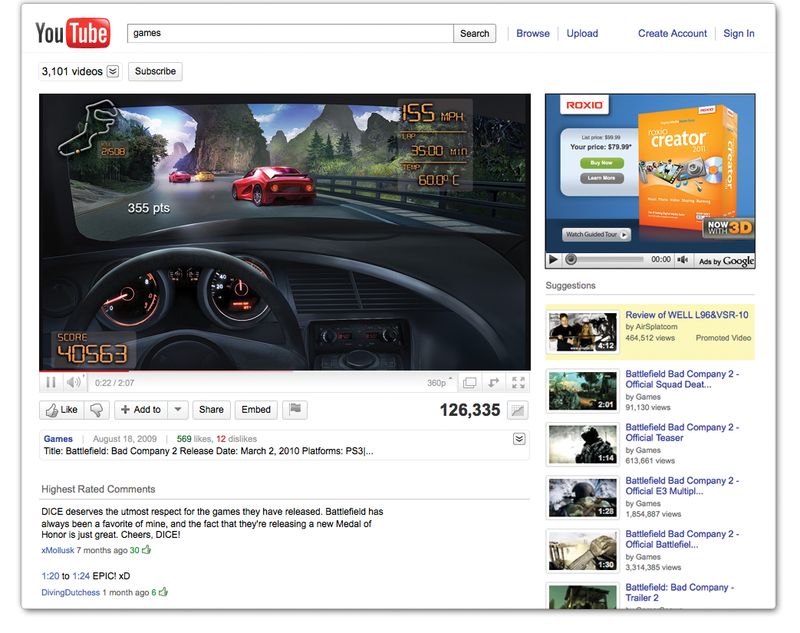
Task: Click the YouTube logo
Action: (72, 33)
